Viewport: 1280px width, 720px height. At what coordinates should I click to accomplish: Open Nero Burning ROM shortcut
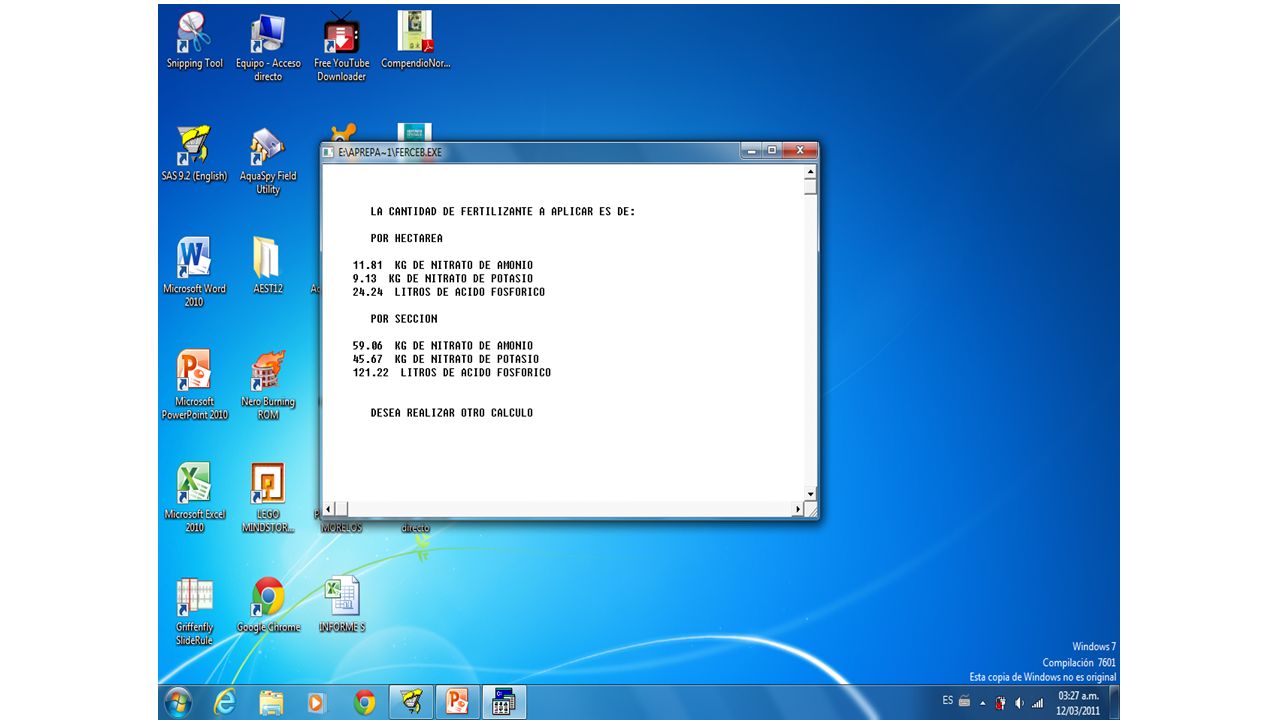point(268,385)
